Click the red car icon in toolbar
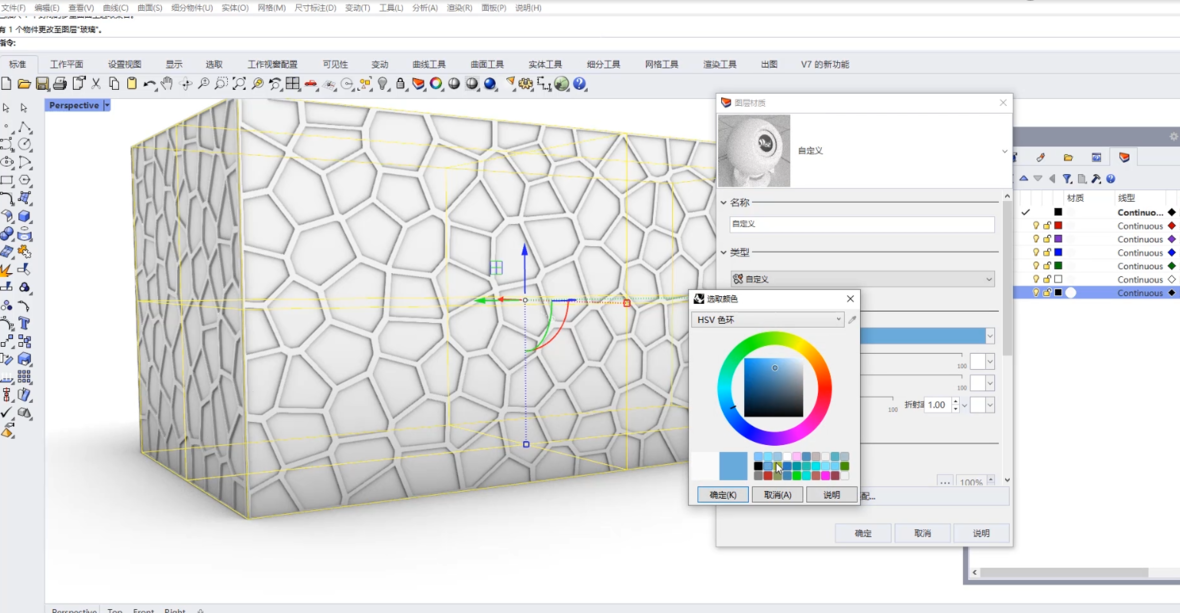1180x613 pixels. pos(311,84)
